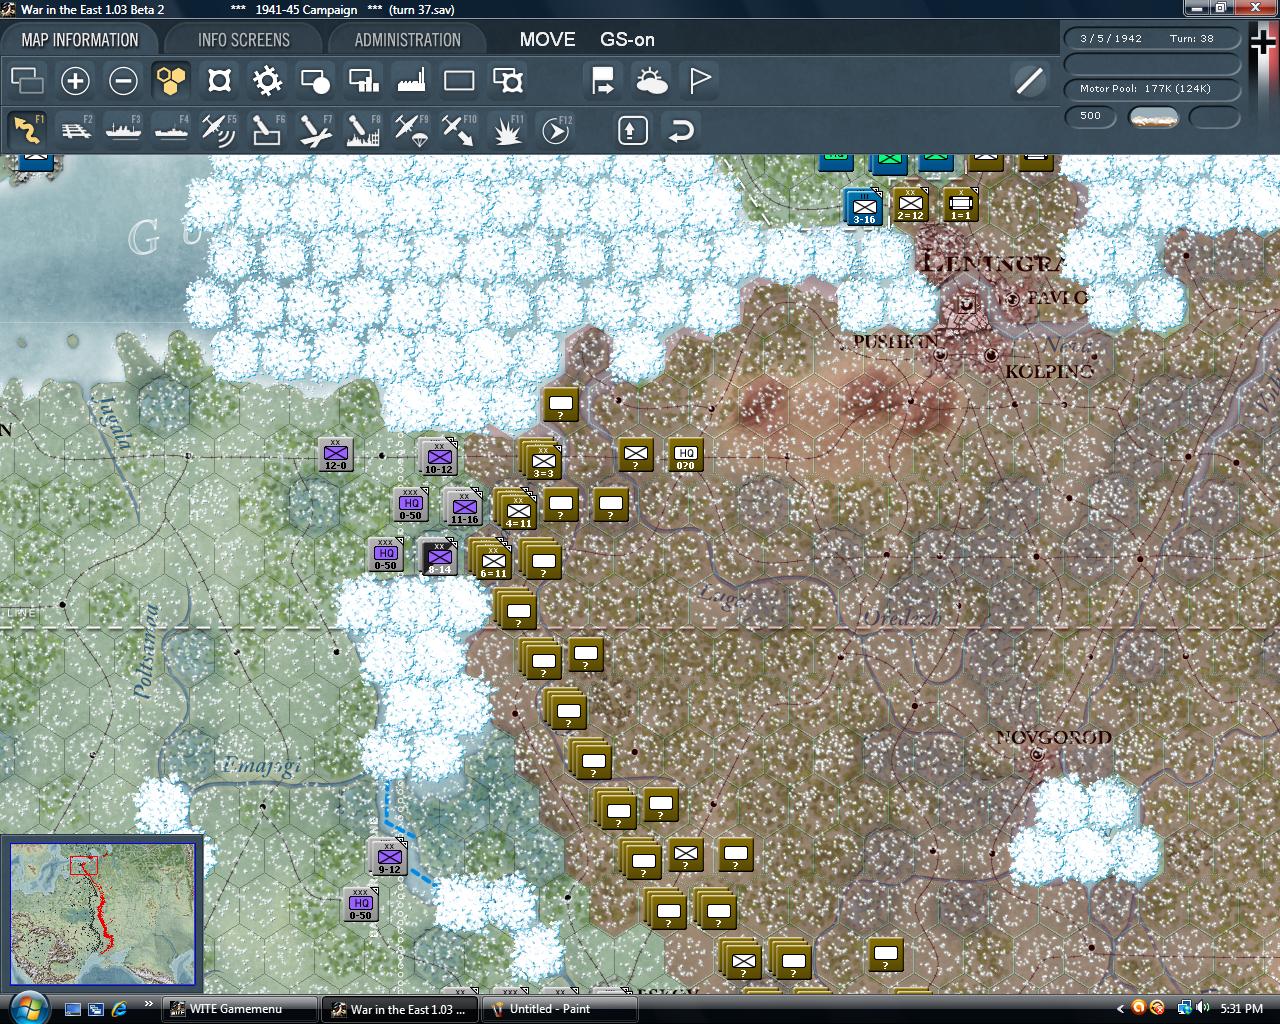Select the F7 bomb airfield mode
The image size is (1280, 1024).
pyautogui.click(x=315, y=130)
